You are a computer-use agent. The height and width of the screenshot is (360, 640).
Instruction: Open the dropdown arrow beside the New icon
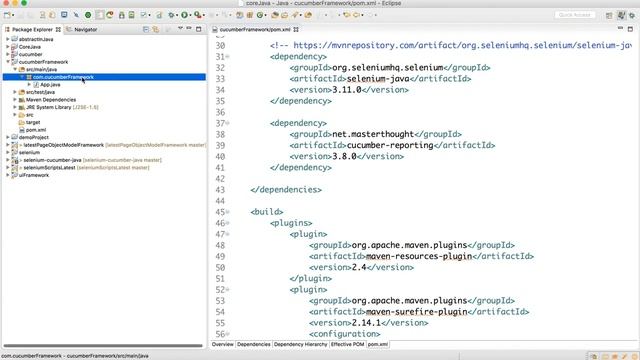(13, 16)
